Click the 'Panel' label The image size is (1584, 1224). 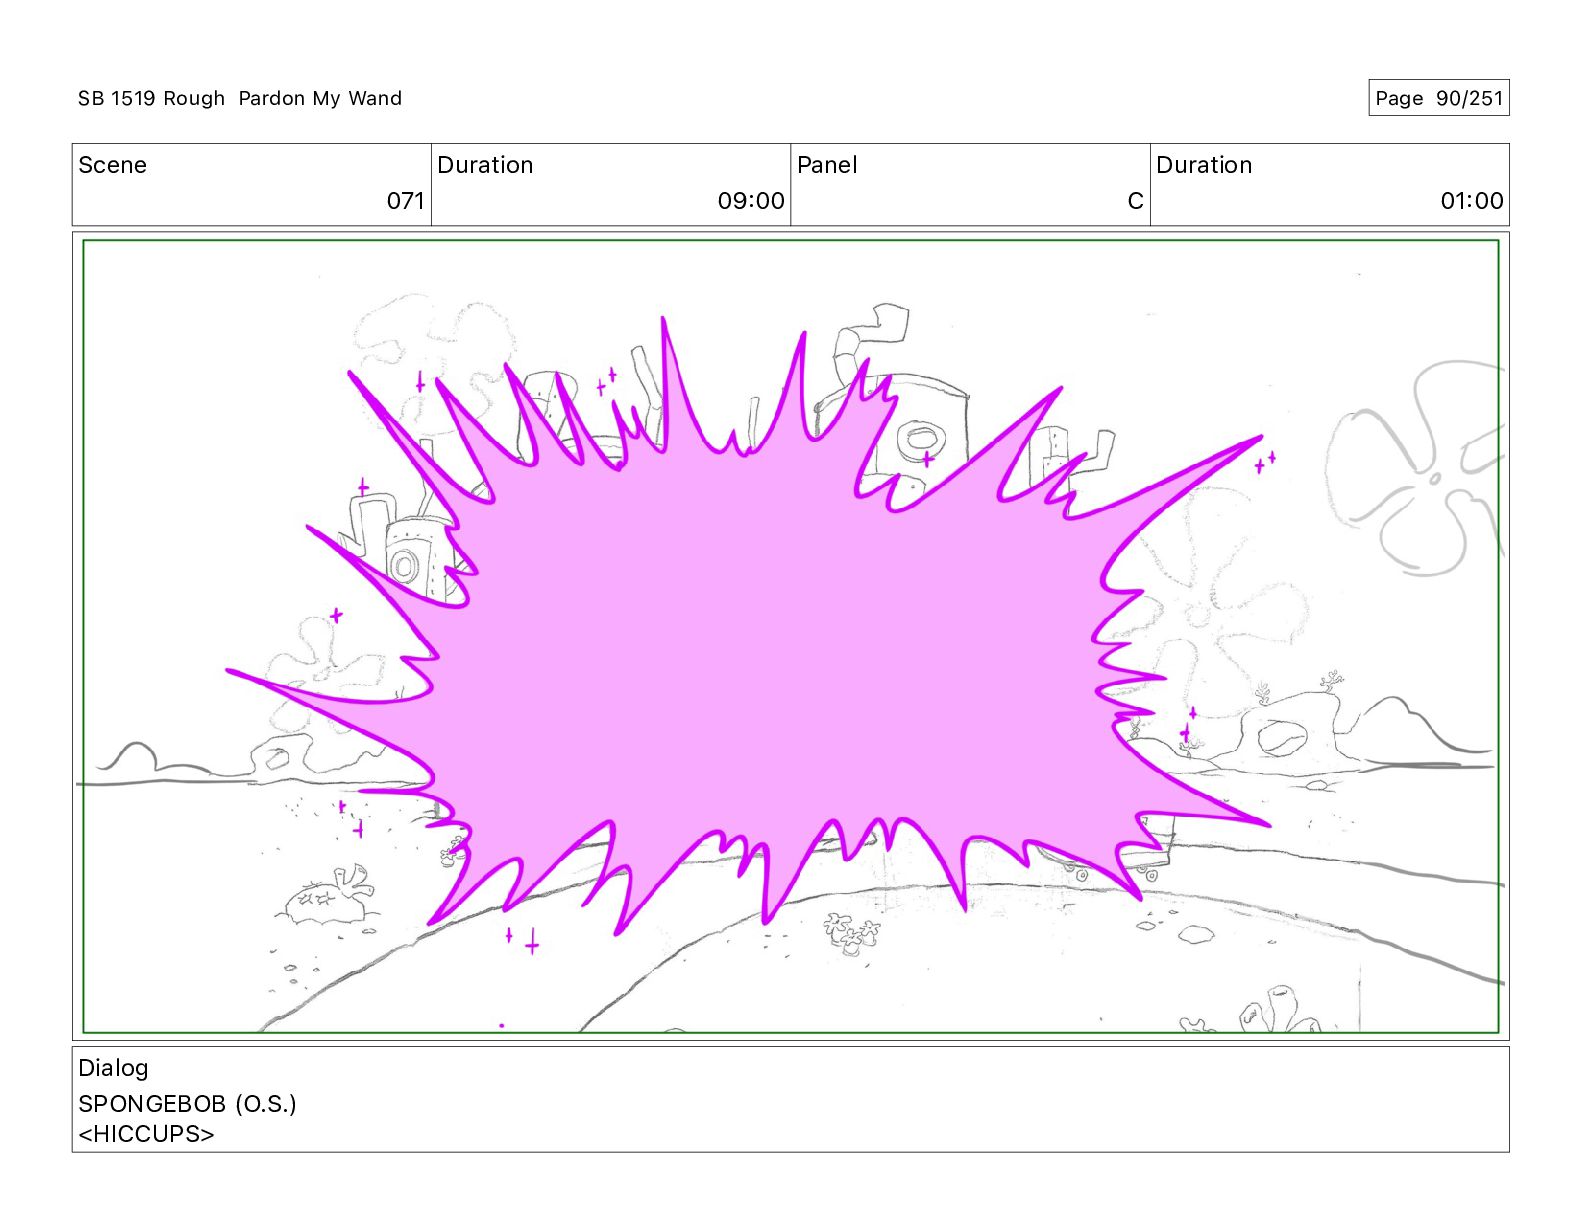[827, 165]
